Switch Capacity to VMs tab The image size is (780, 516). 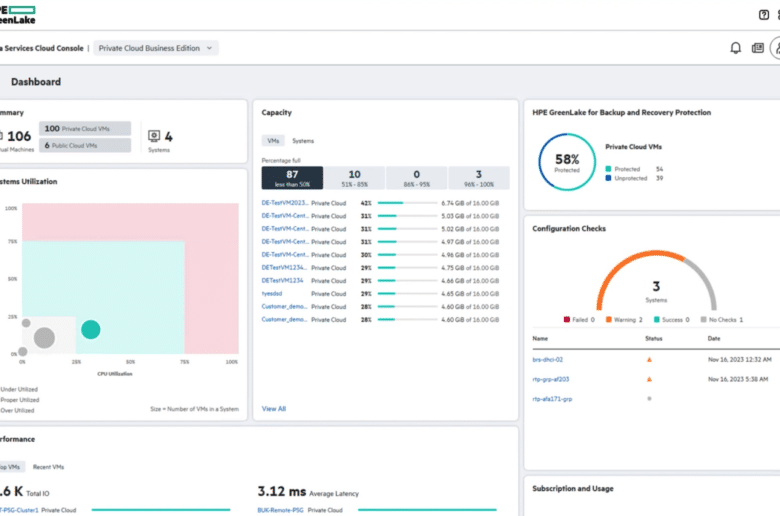pos(273,141)
